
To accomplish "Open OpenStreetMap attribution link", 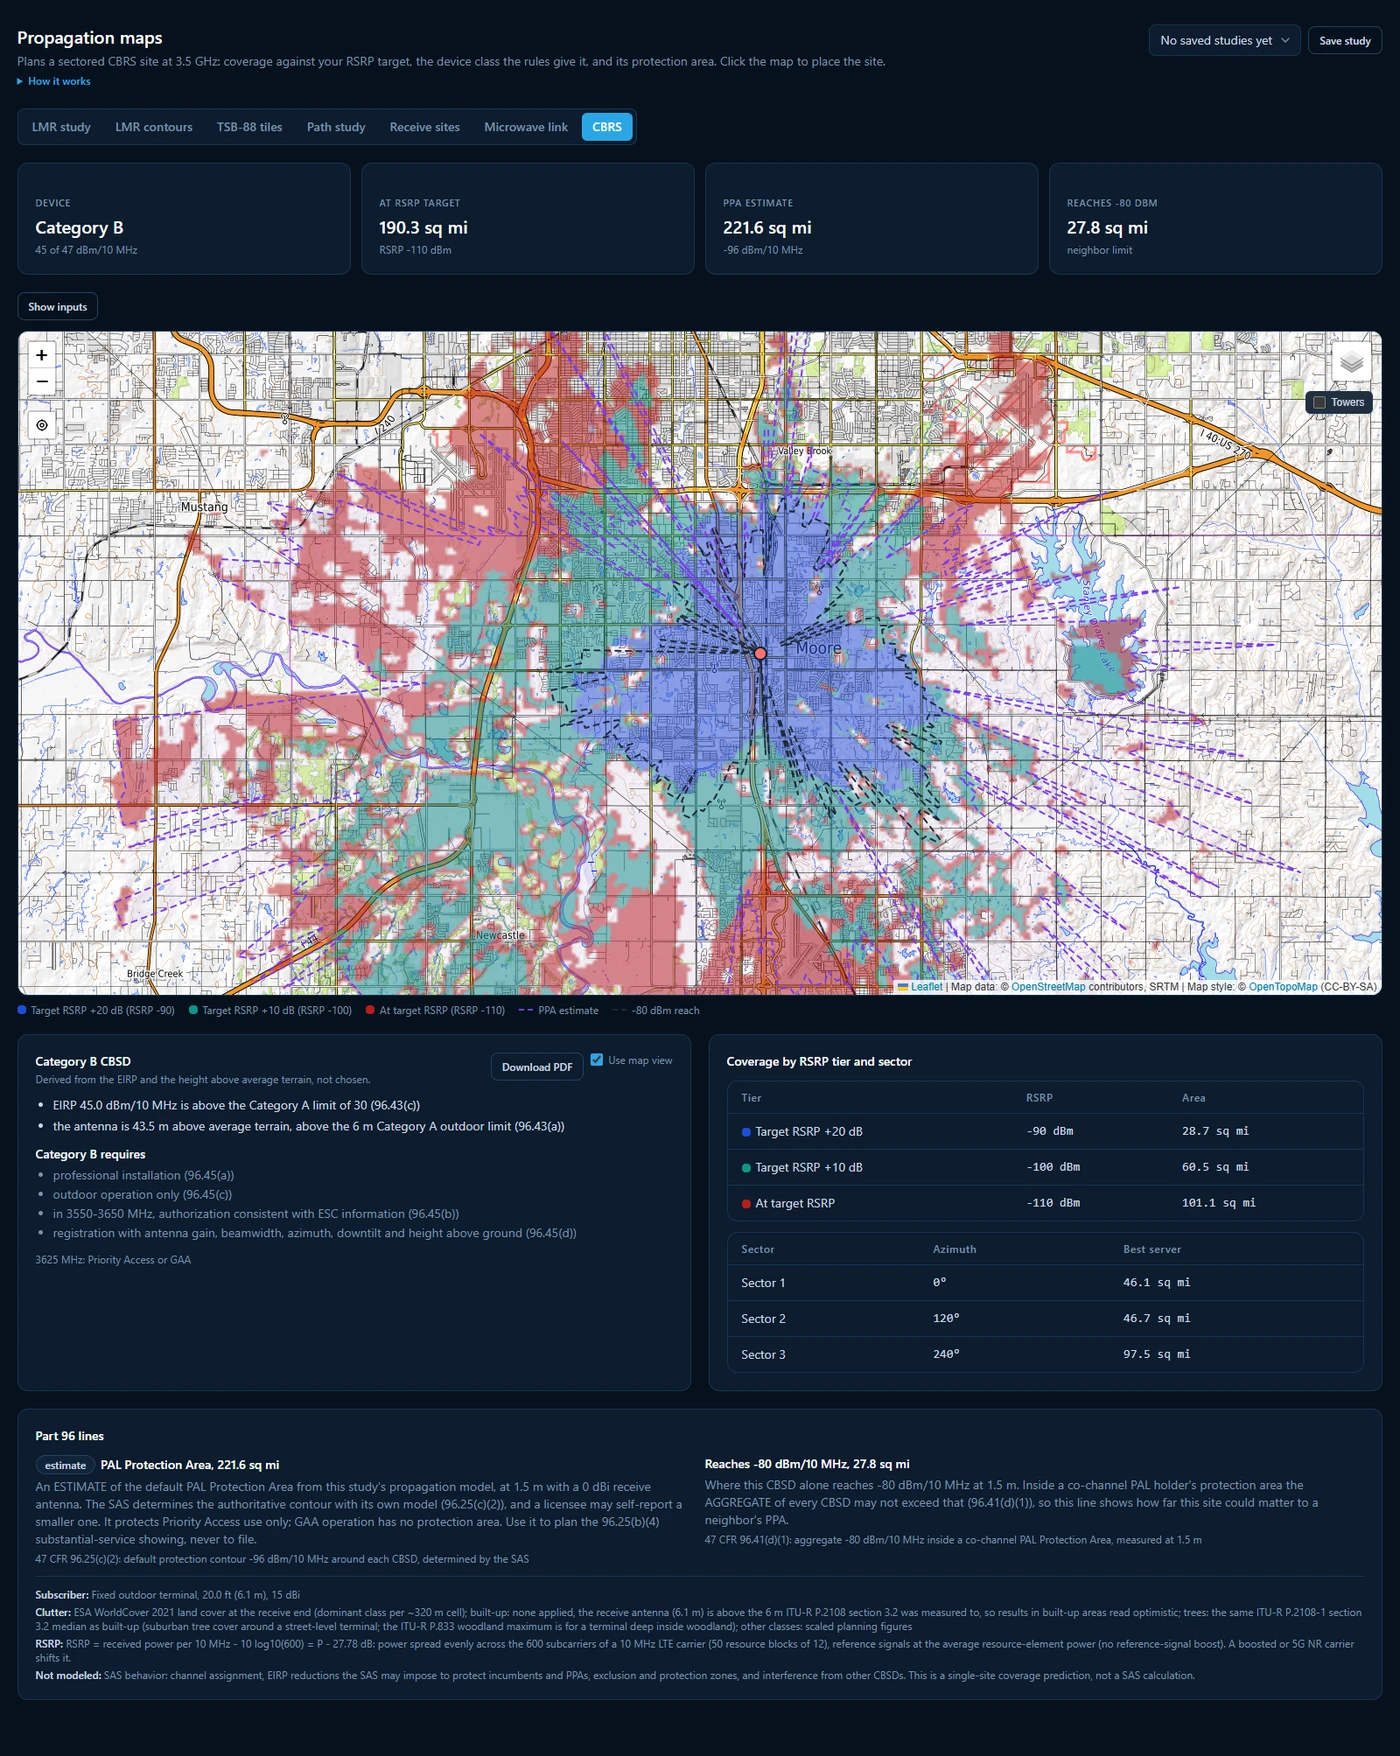I will coord(1048,987).
